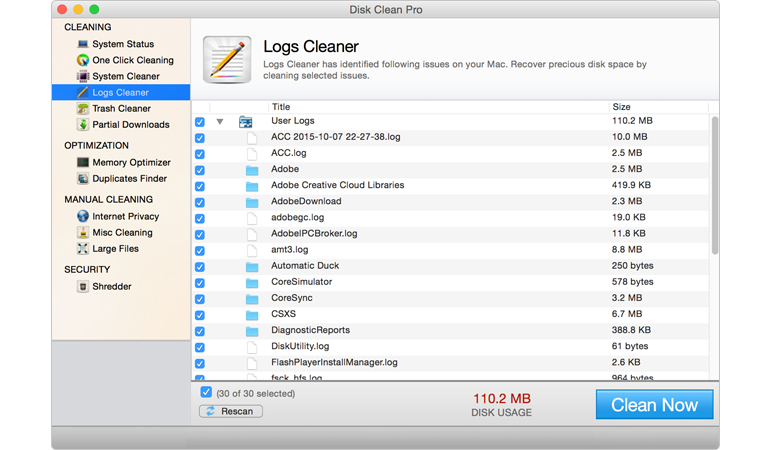Image resolution: width=770 pixels, height=450 pixels.
Task: Open the Shredder security tool
Action: click(111, 287)
